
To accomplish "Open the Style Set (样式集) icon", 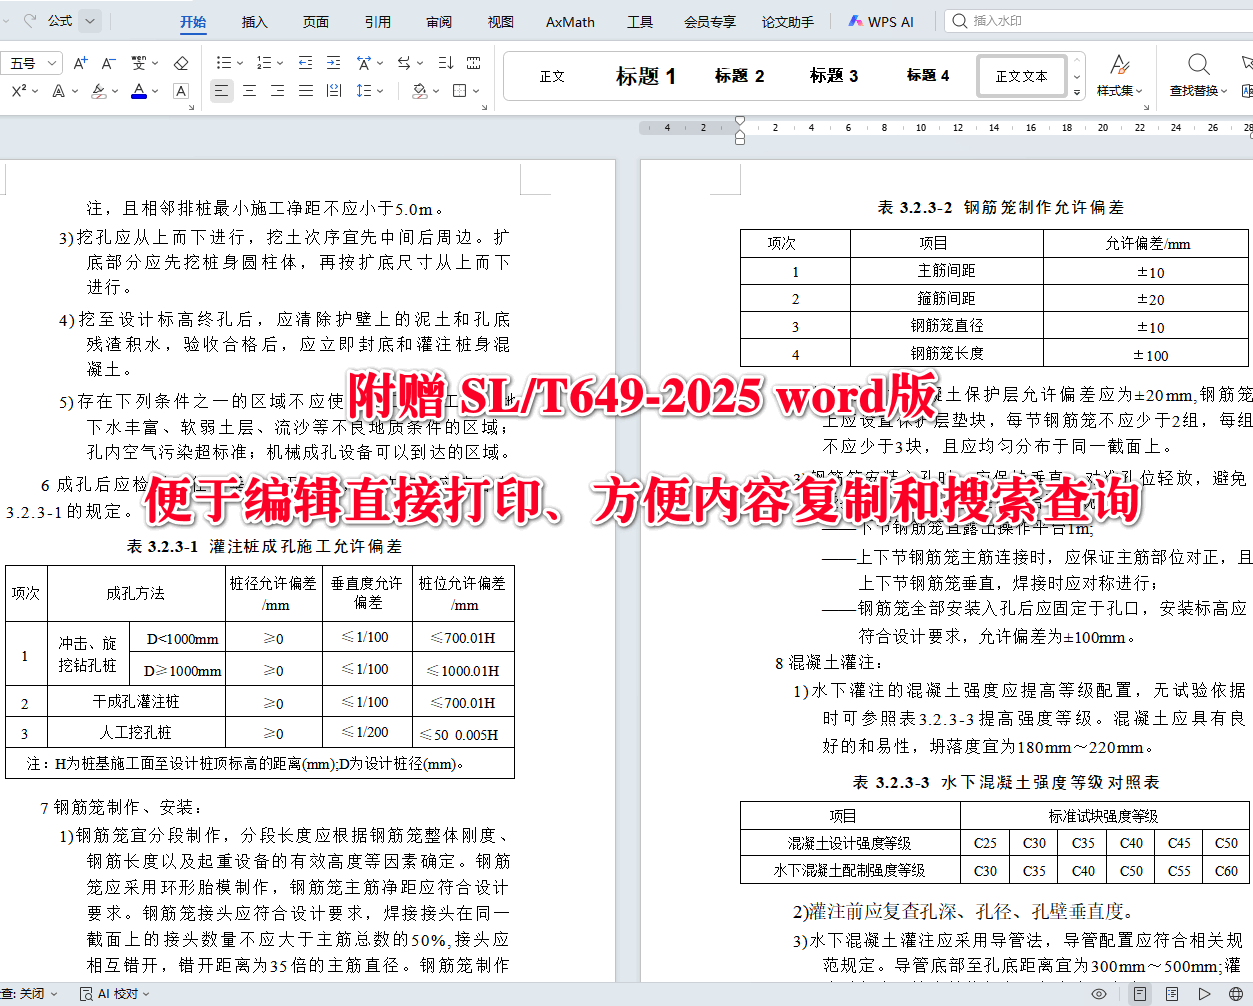I will coord(1120,66).
